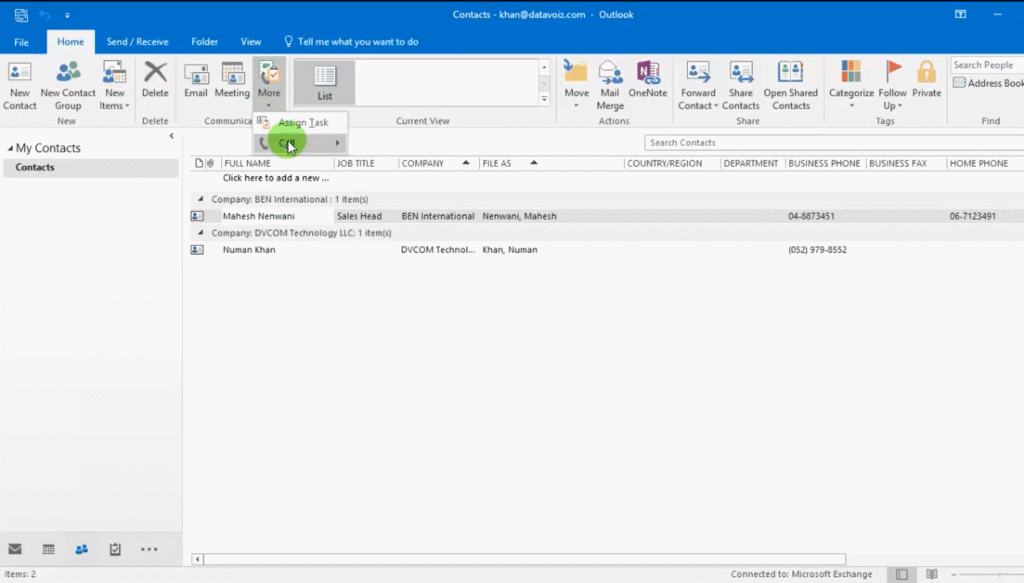Select the Mahesh Nenwani contact
Screen dimensions: 1024x583
(259, 216)
